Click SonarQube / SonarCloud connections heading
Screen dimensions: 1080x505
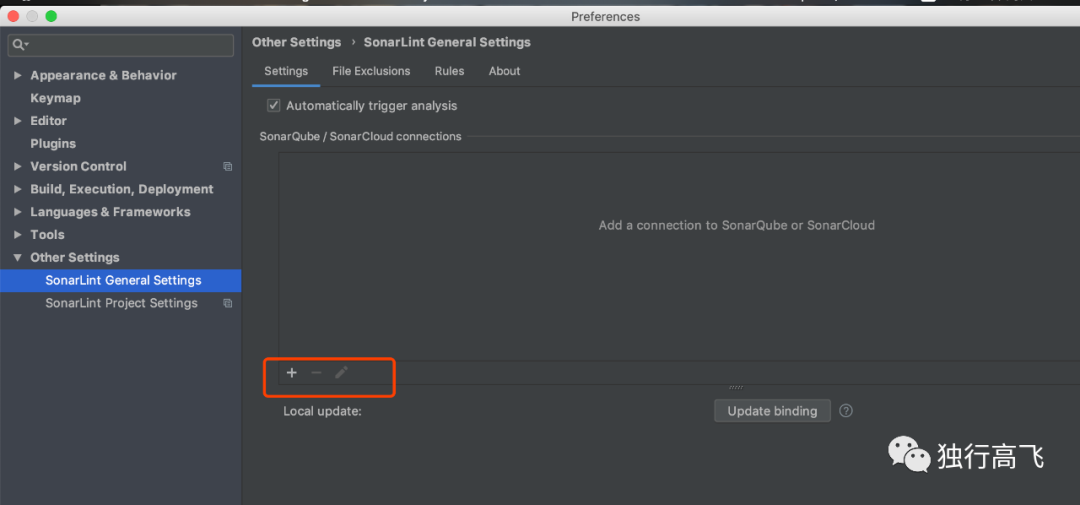(360, 136)
